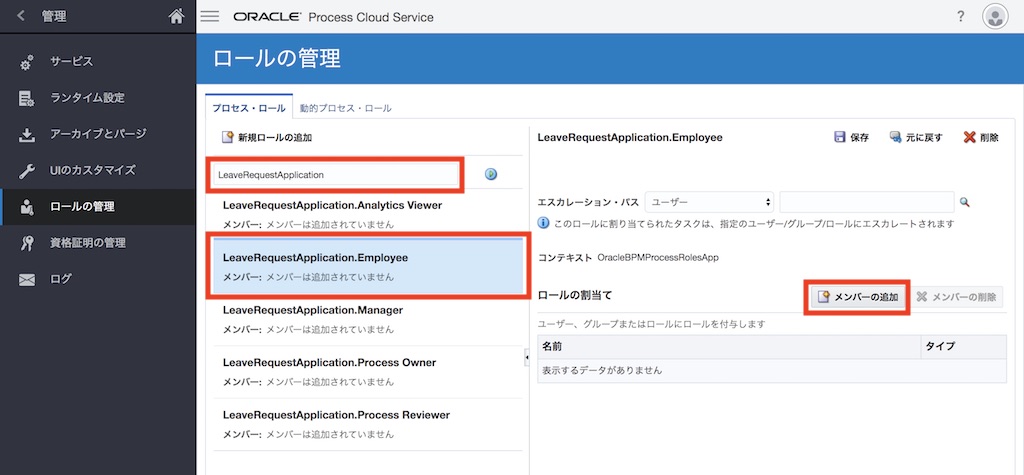The height and width of the screenshot is (475, 1024).
Task: Click 新規ロールの追加 link
Action: point(266,137)
